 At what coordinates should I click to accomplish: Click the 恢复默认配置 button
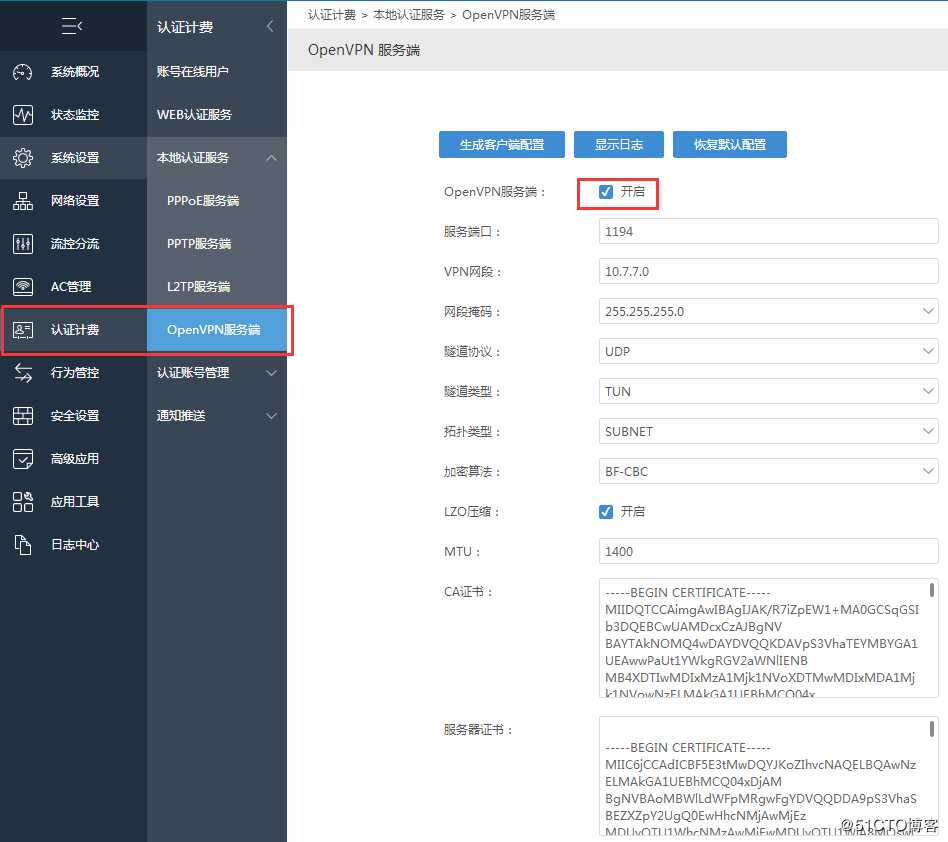coord(730,144)
